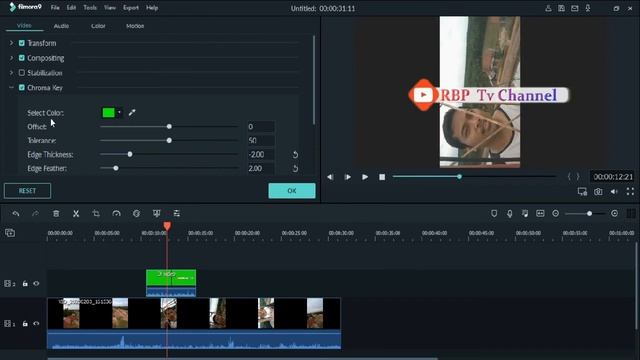This screenshot has height=360, width=640.
Task: Expand the Stabilization section
Action: 11,73
